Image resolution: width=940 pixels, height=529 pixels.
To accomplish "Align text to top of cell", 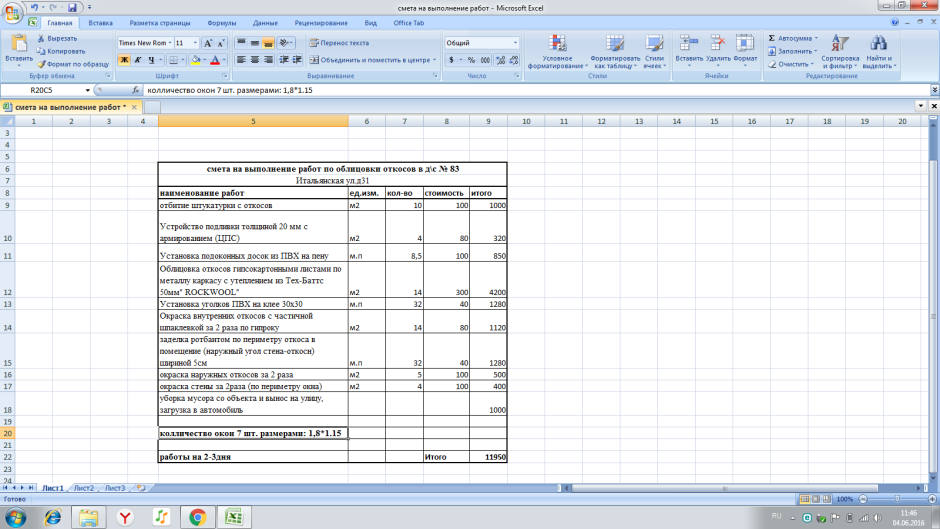I will (x=241, y=43).
